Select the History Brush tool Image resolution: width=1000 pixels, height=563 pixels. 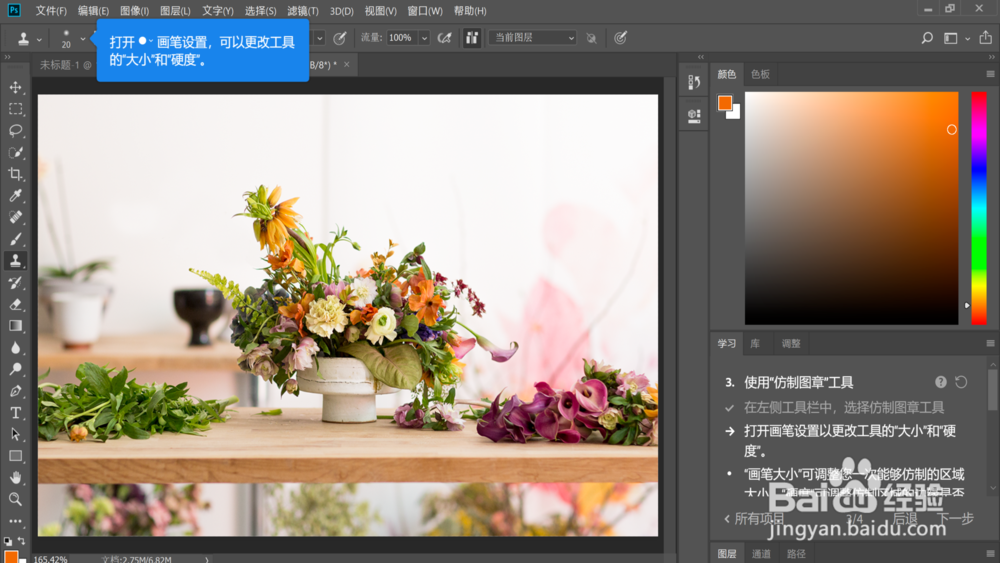15,282
